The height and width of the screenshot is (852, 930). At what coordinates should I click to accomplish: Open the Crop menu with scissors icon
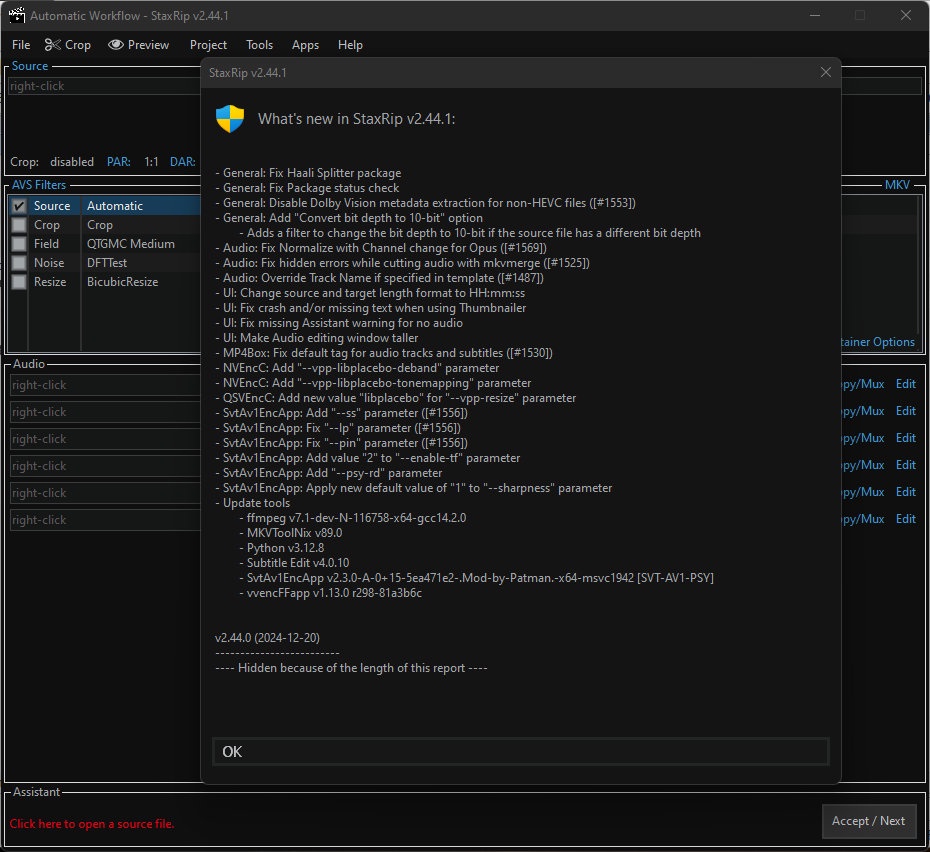pos(68,45)
